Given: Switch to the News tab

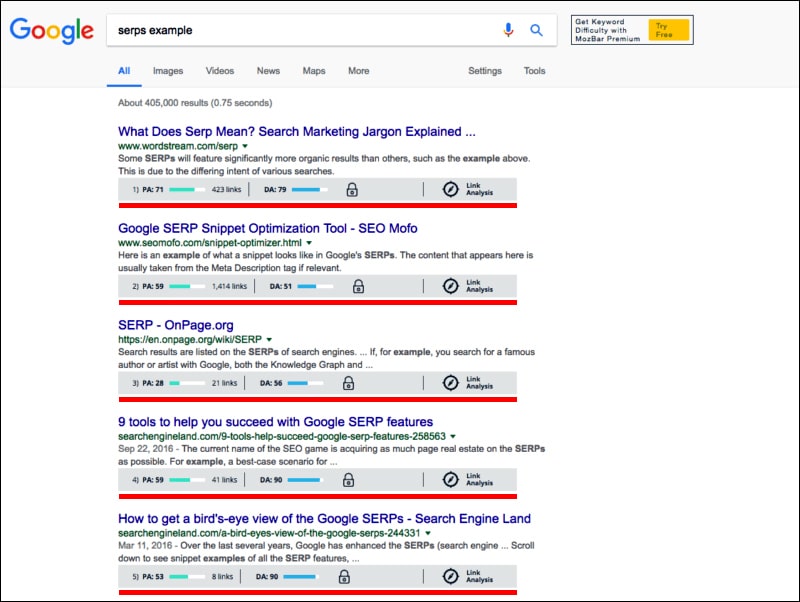Looking at the screenshot, I should point(268,71).
